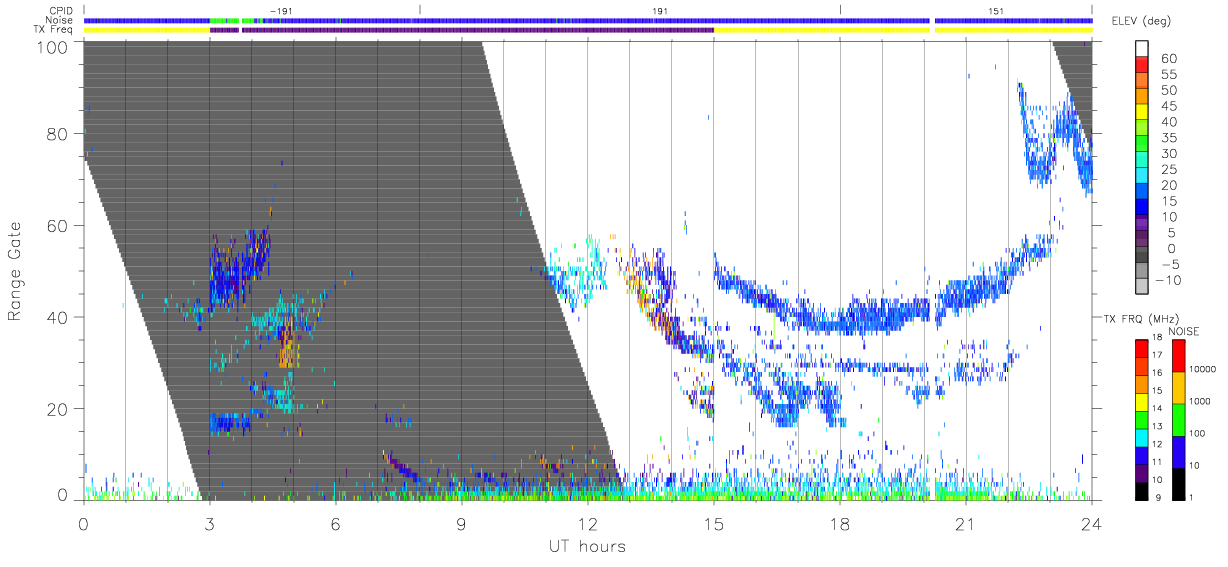Click the 'UT hours' x-axis title

(587, 546)
